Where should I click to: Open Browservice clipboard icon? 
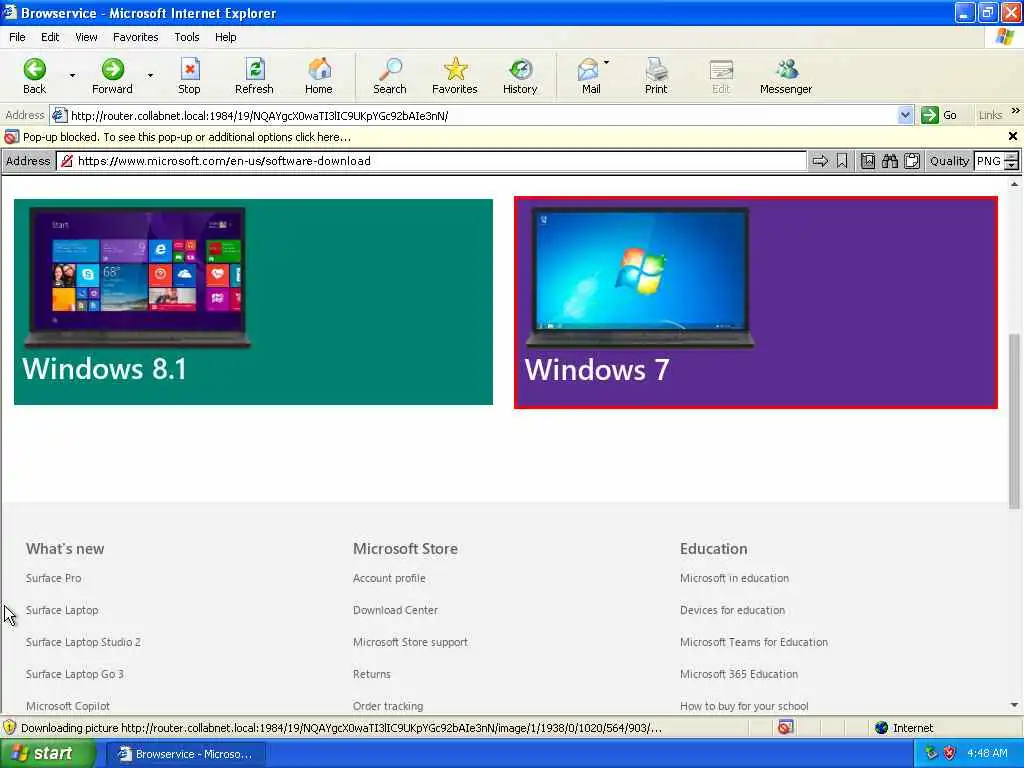pos(912,161)
